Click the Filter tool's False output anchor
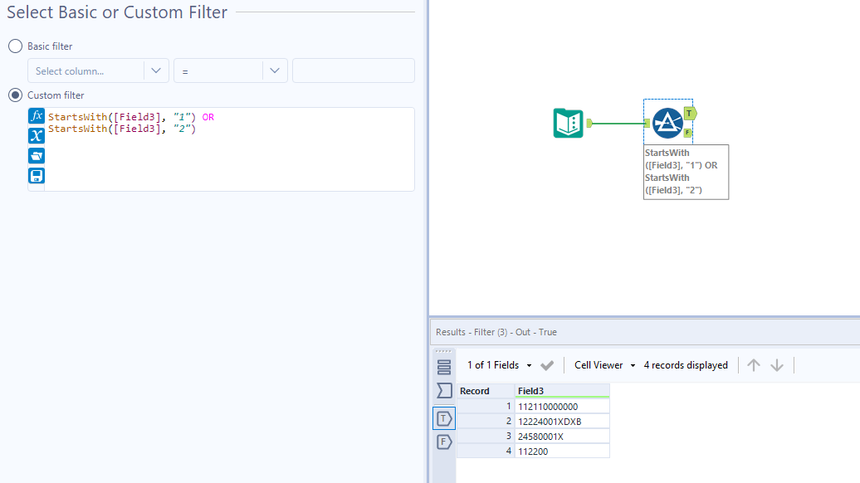This screenshot has width=860, height=483. (x=688, y=133)
